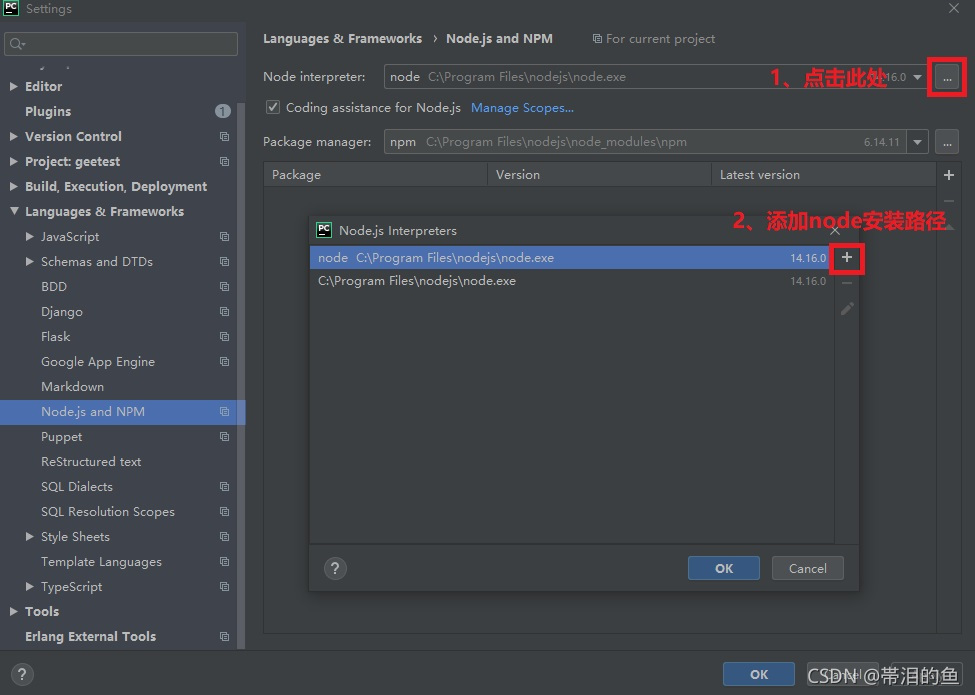Open the Plugins settings page

tap(48, 111)
